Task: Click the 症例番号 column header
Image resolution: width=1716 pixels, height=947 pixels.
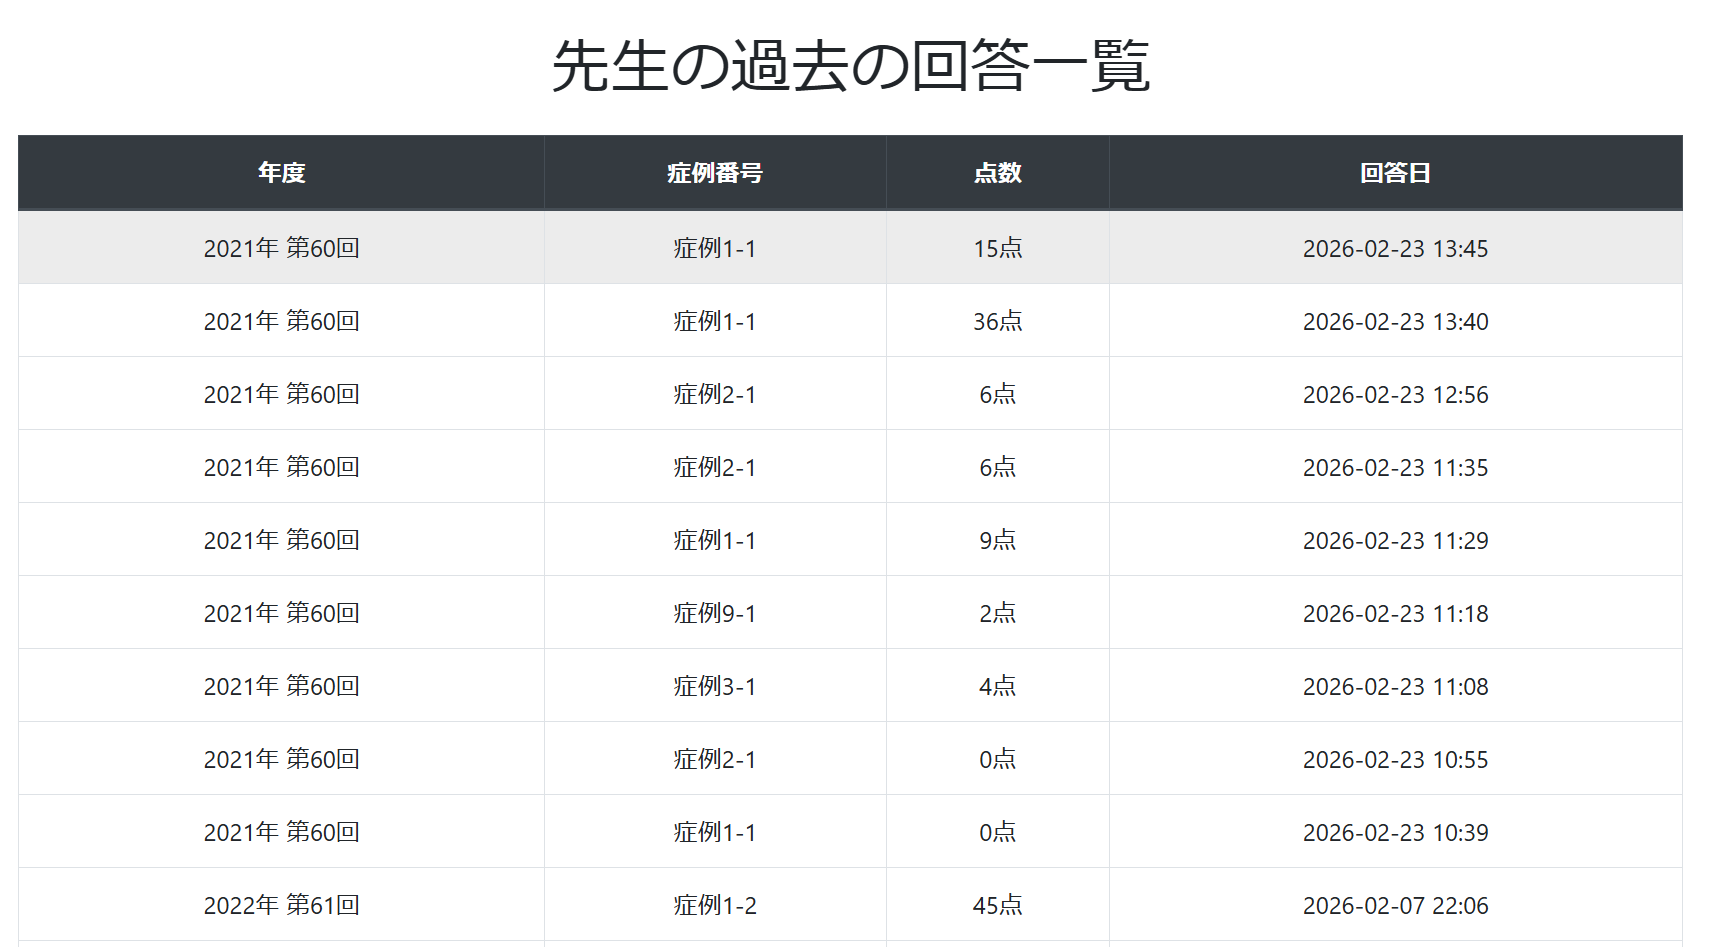Action: coord(714,173)
